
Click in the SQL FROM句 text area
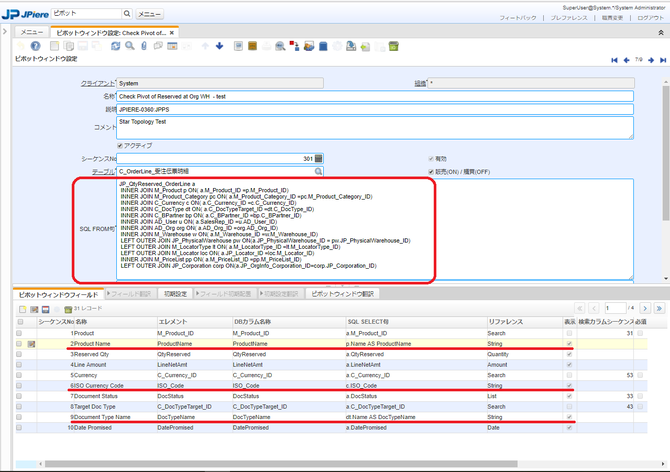coord(375,229)
